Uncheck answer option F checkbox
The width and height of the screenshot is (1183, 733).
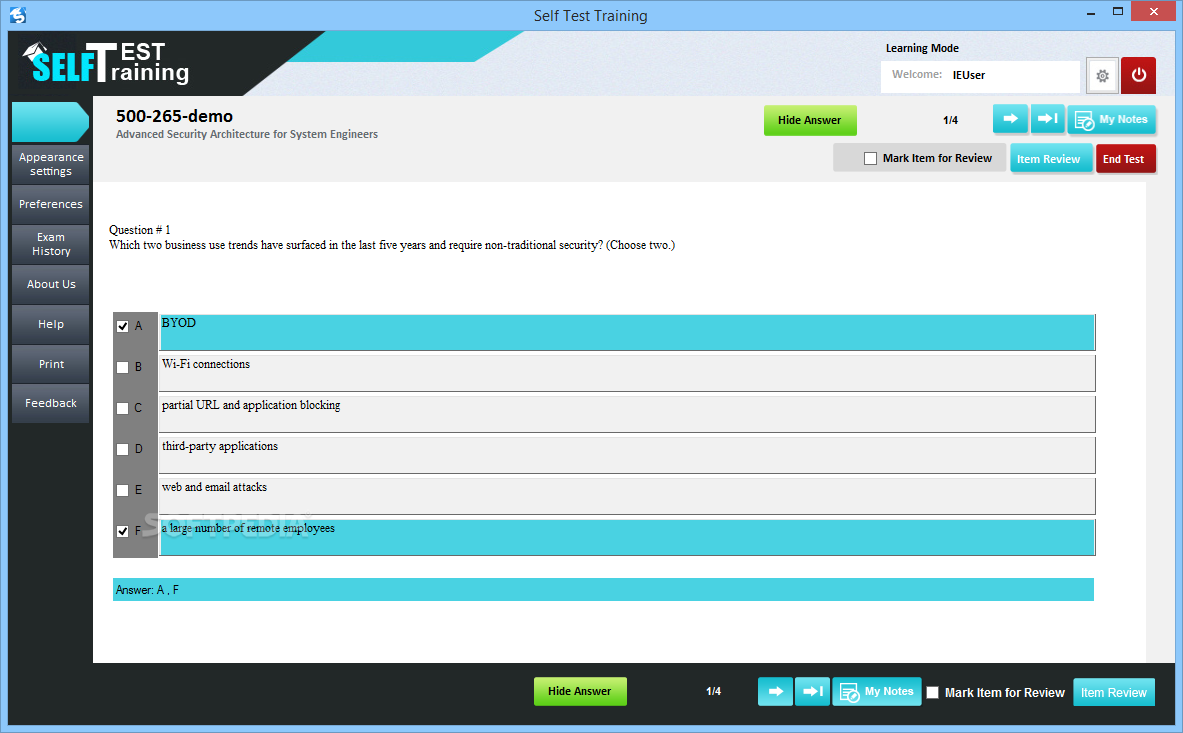point(122,531)
